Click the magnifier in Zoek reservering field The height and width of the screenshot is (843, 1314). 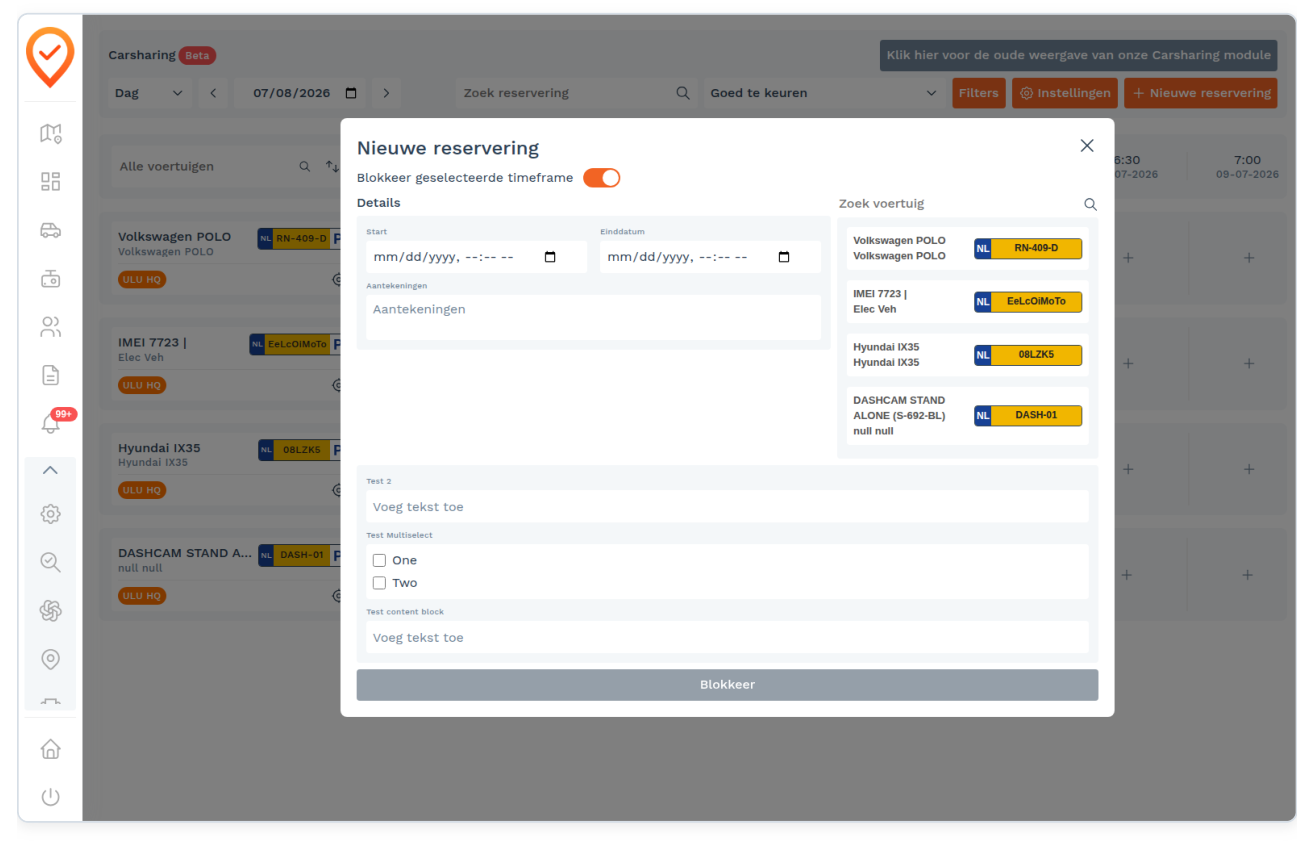(x=683, y=93)
